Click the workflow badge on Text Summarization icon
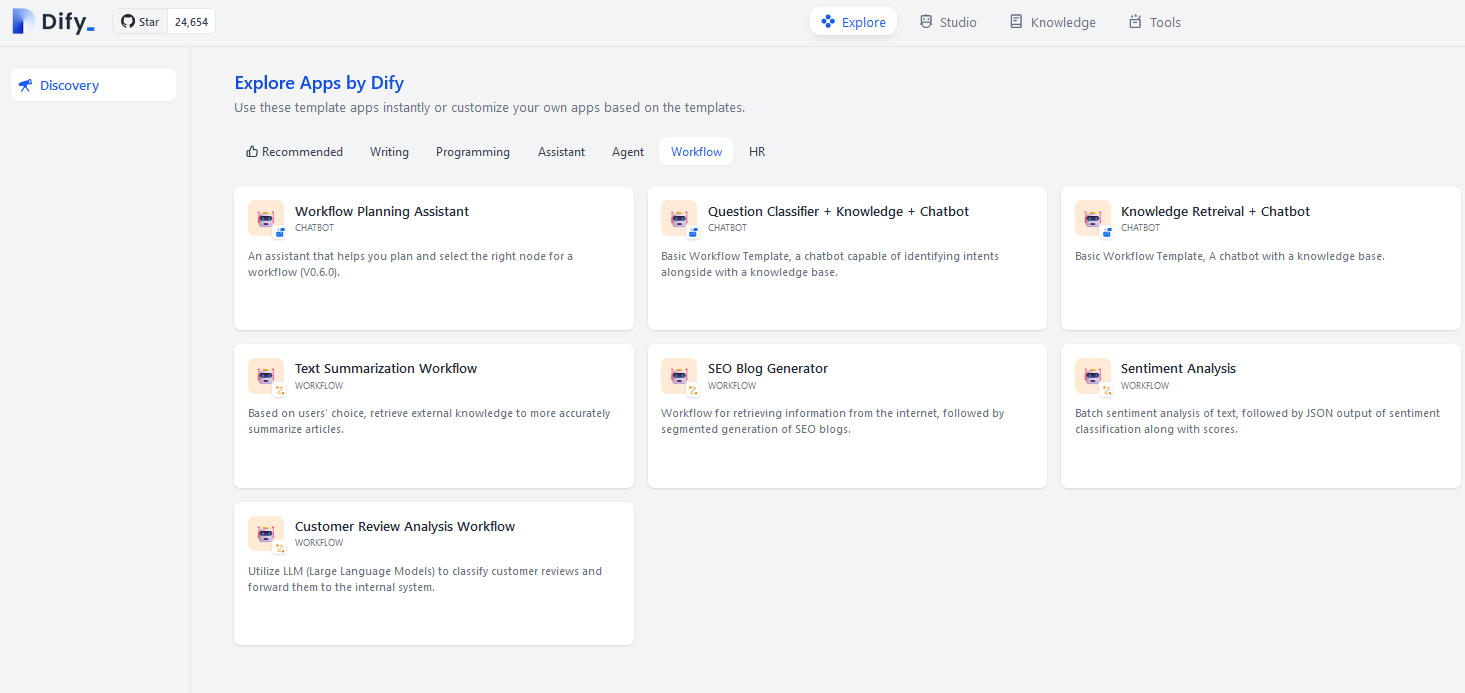Screen dimensions: 1465x693 pyautogui.click(x=280, y=390)
